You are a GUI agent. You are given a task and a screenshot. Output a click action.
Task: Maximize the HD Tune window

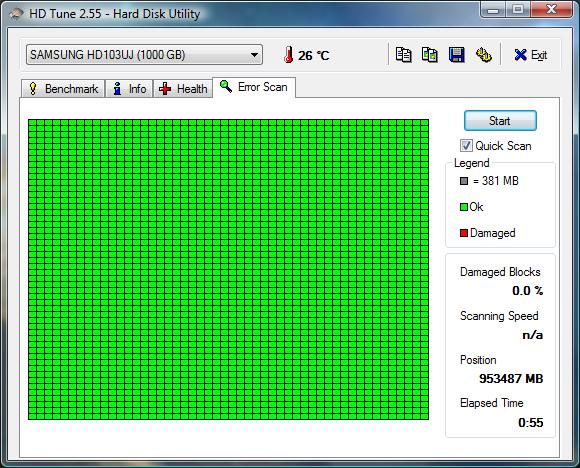[x=518, y=10]
